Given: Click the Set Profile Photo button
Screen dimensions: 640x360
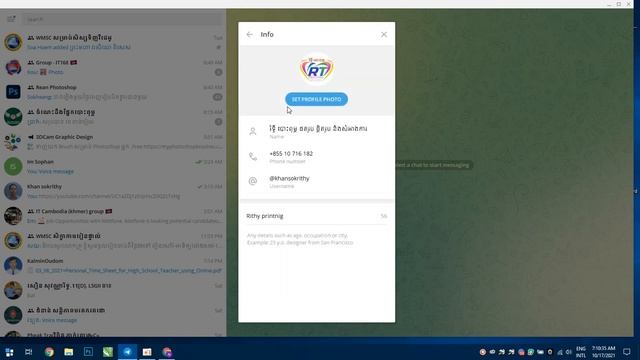Looking at the screenshot, I should click(316, 99).
